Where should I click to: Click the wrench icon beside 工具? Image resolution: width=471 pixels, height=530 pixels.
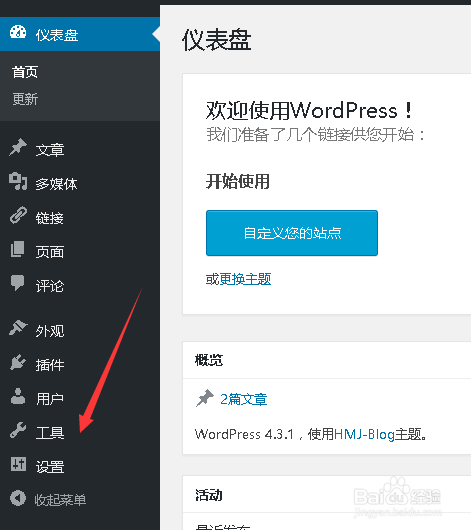[18, 430]
